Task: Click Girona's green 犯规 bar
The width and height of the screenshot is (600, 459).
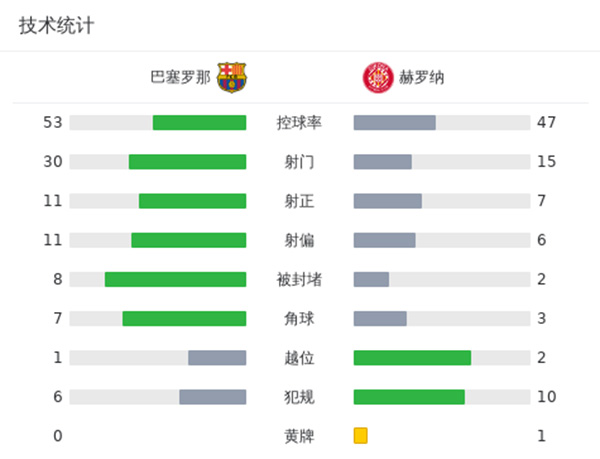Action: [x=409, y=397]
